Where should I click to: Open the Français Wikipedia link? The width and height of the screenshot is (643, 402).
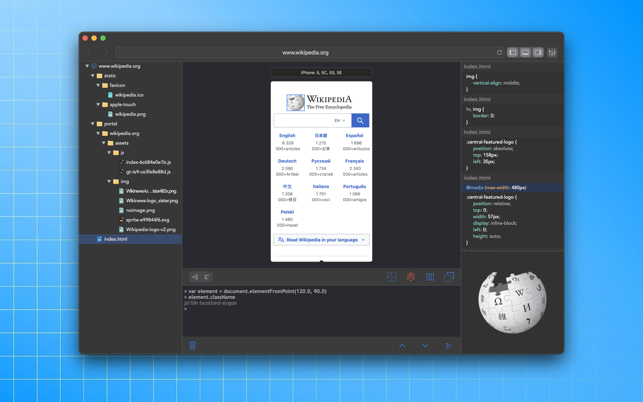354,161
